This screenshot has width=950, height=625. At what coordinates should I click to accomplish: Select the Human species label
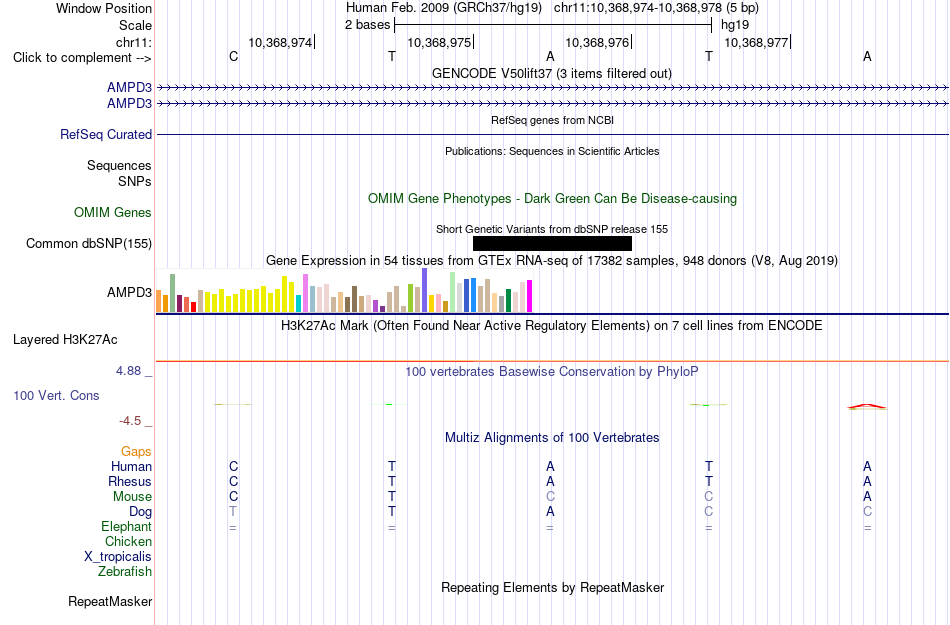coord(131,466)
